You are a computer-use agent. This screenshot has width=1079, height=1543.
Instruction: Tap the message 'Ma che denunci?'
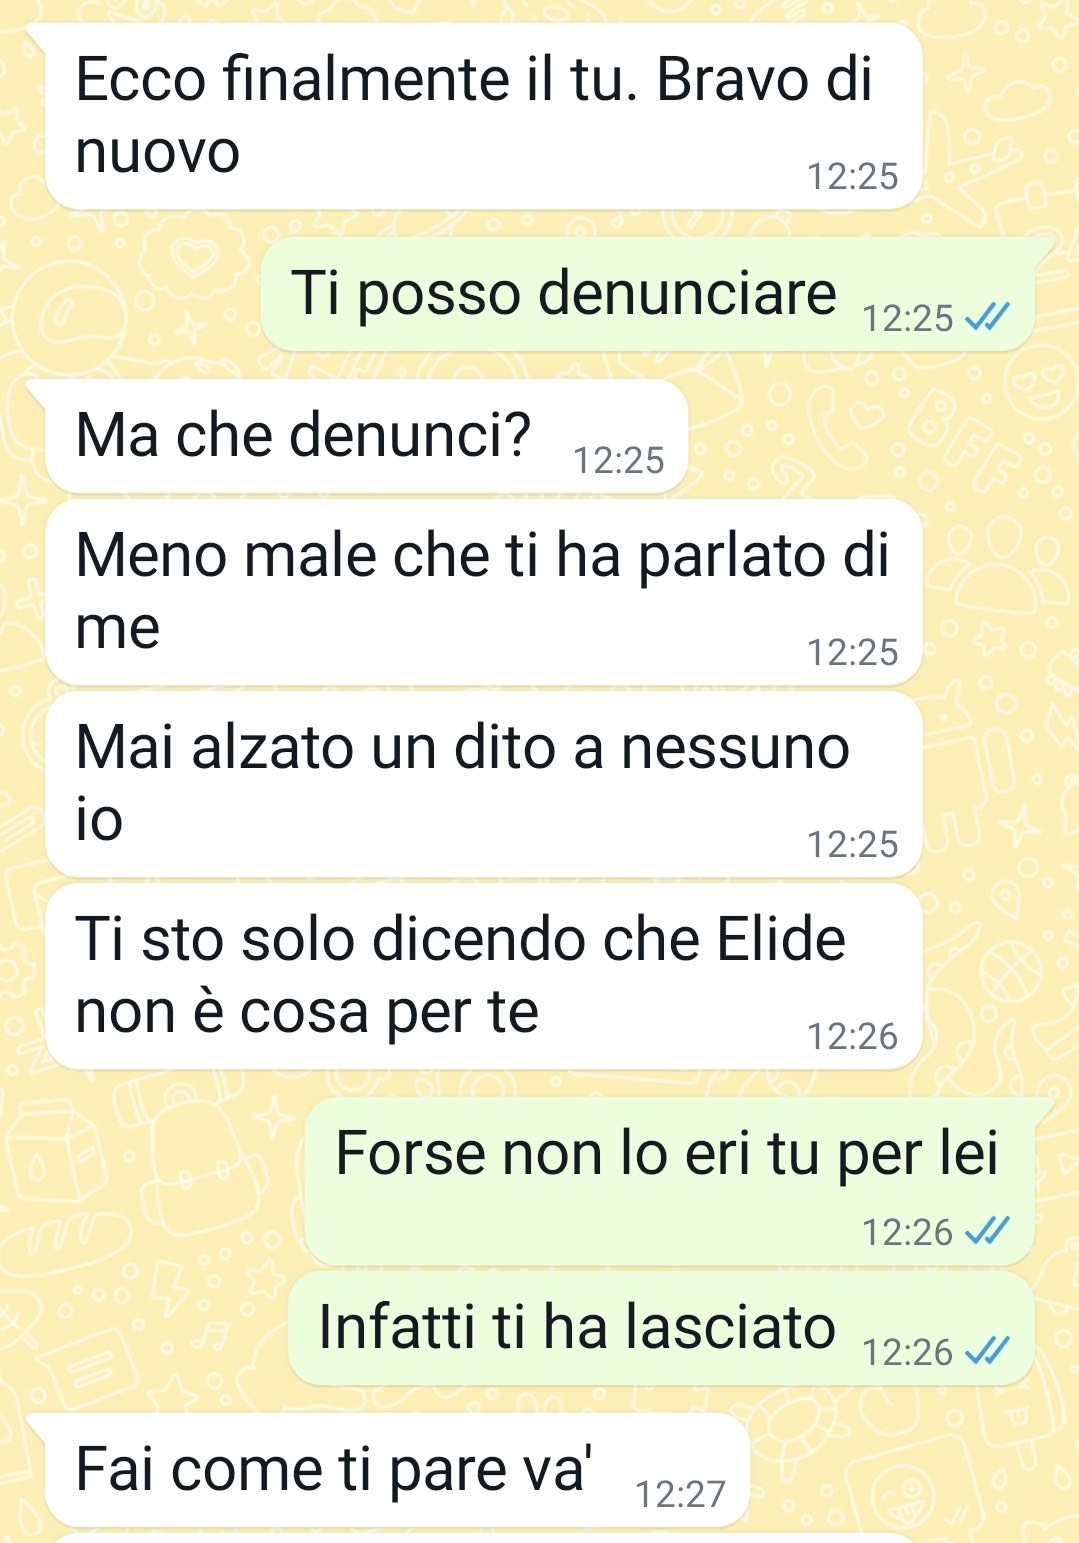pos(366,436)
